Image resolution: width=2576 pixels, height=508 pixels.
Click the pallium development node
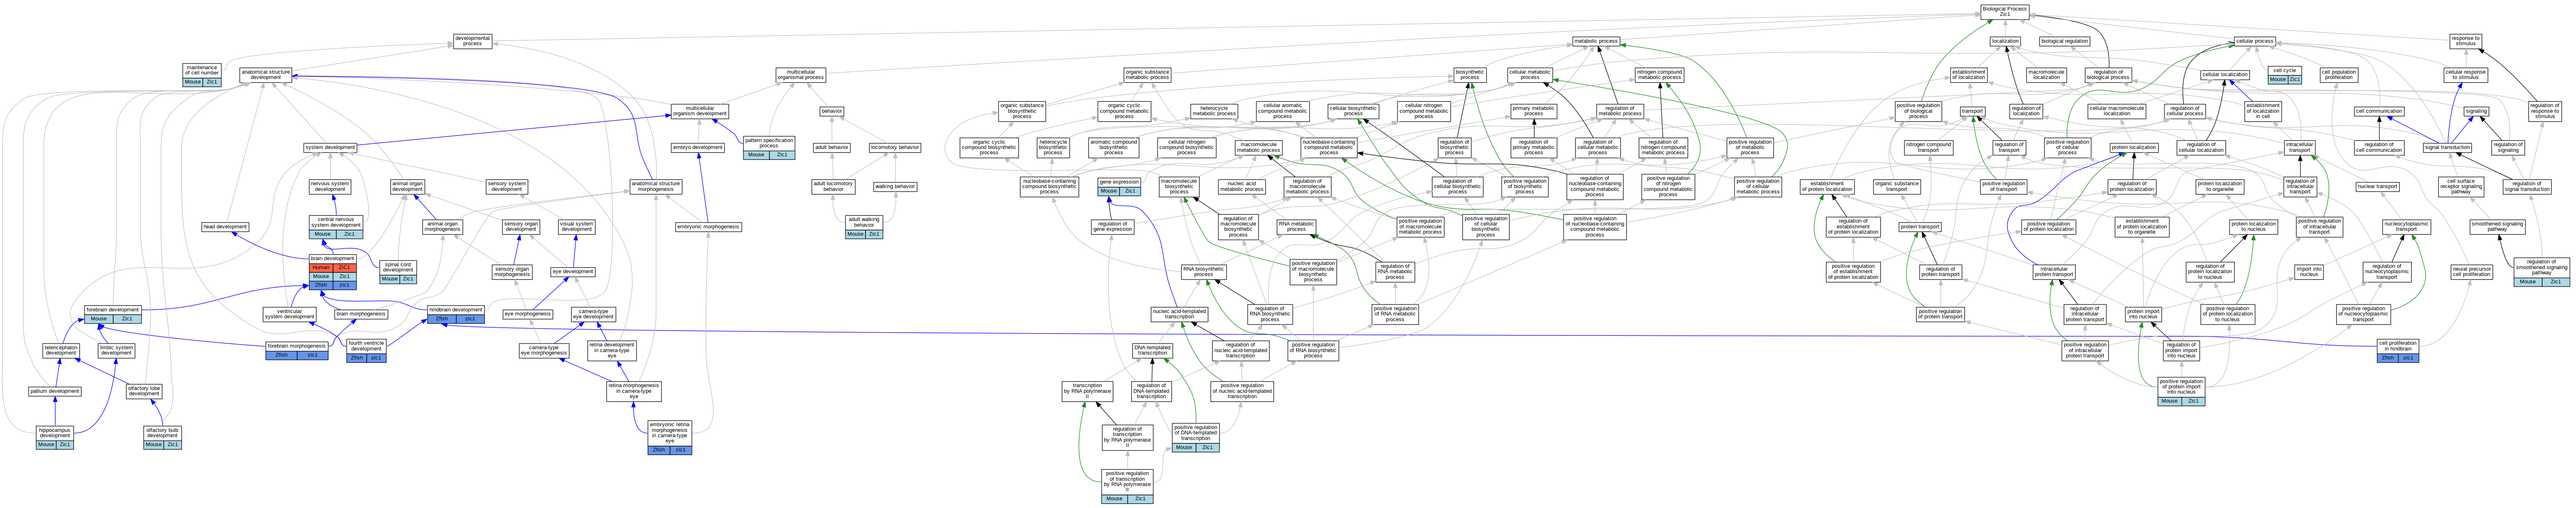(55, 391)
